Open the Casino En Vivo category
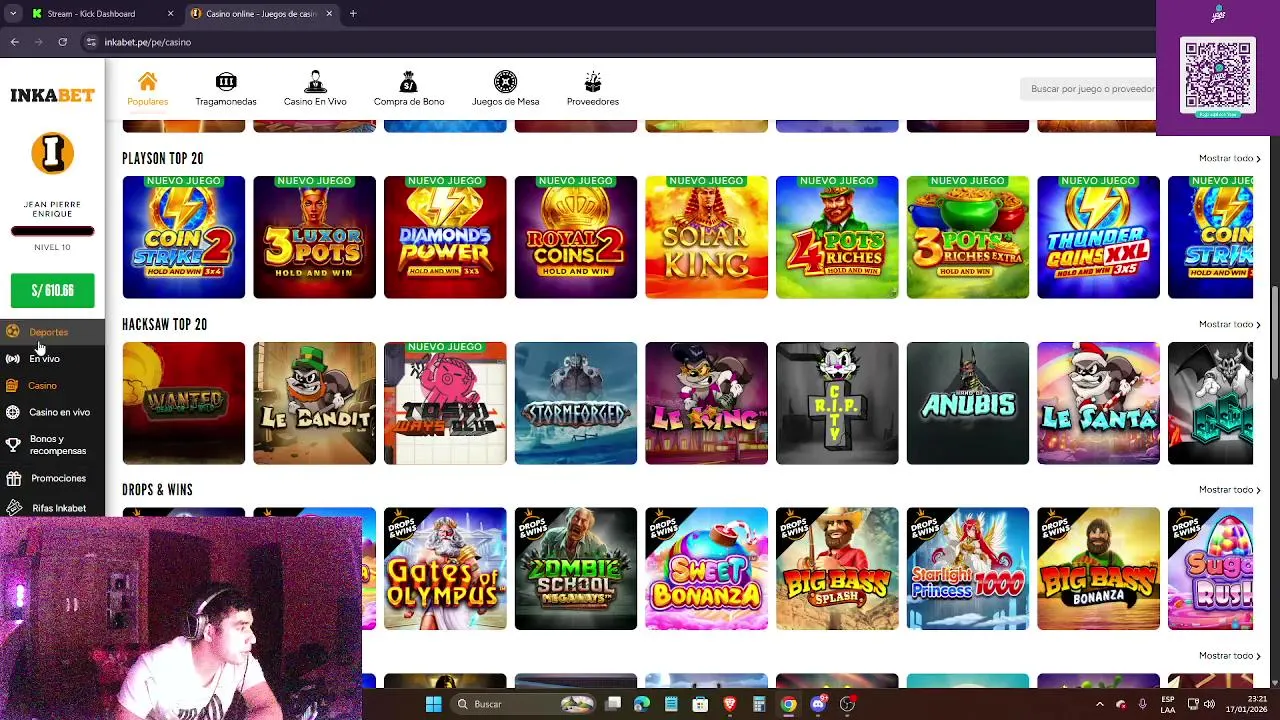 315,89
